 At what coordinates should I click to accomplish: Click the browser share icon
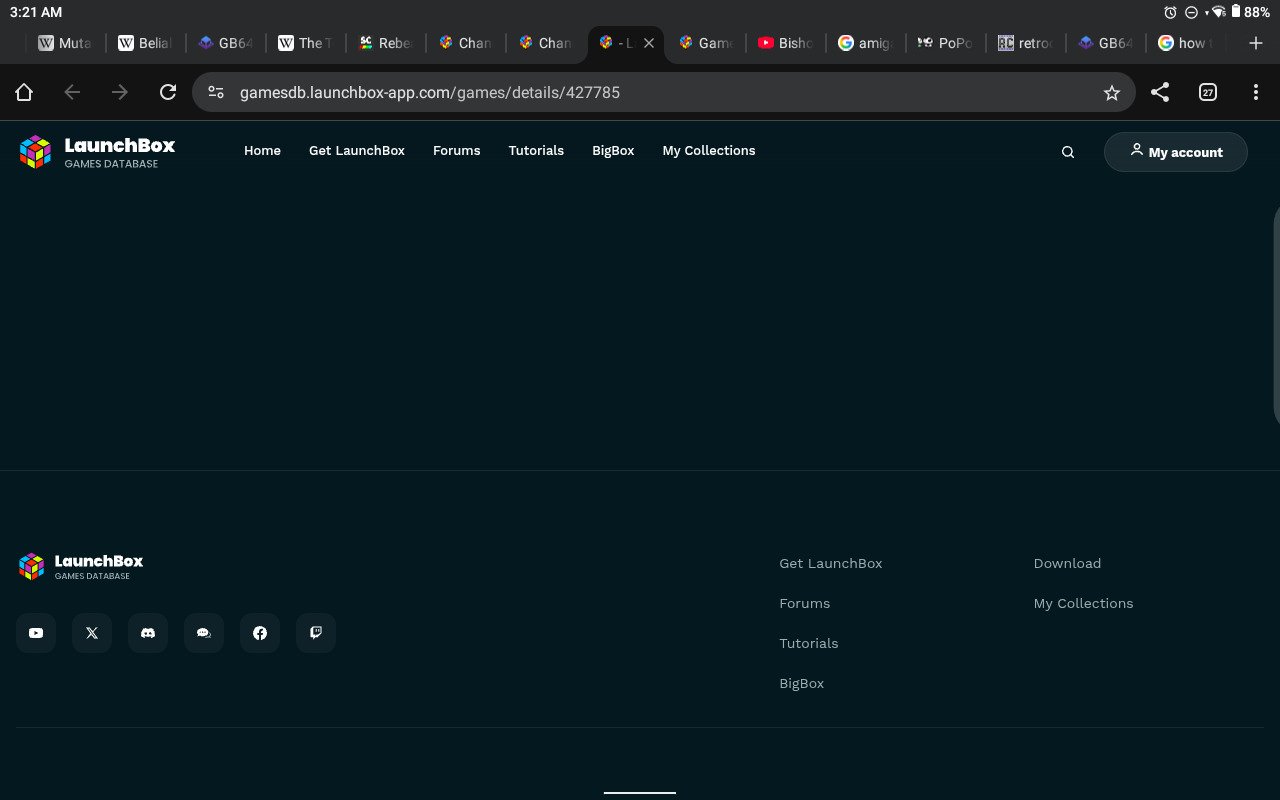click(1160, 92)
